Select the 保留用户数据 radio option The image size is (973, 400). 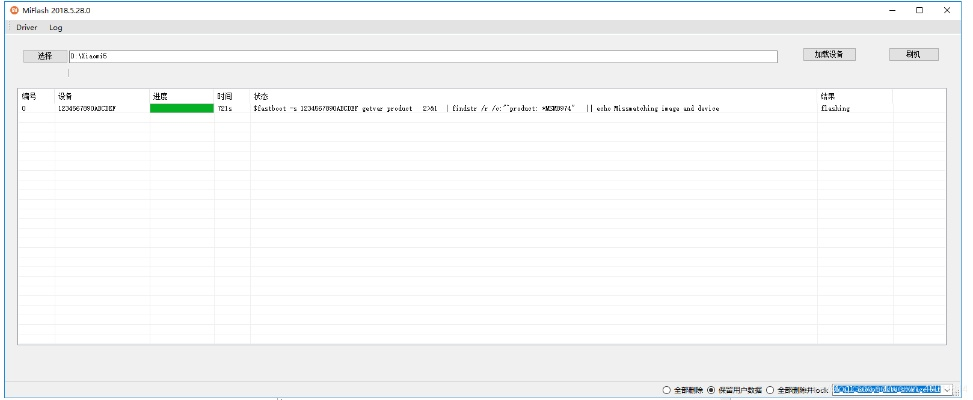click(x=711, y=390)
